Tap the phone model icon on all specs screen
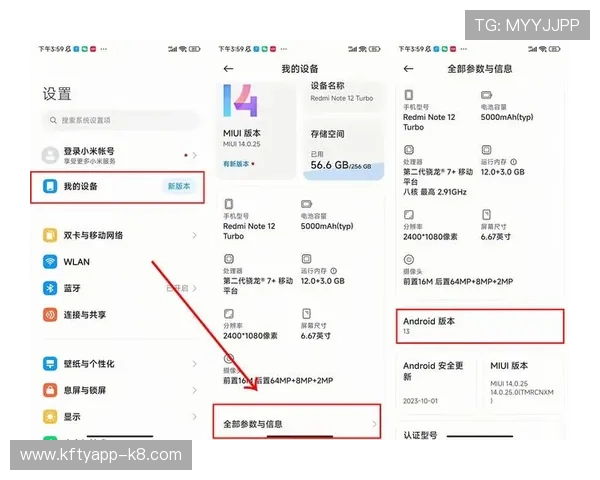This screenshot has height=480, width=600. click(409, 95)
